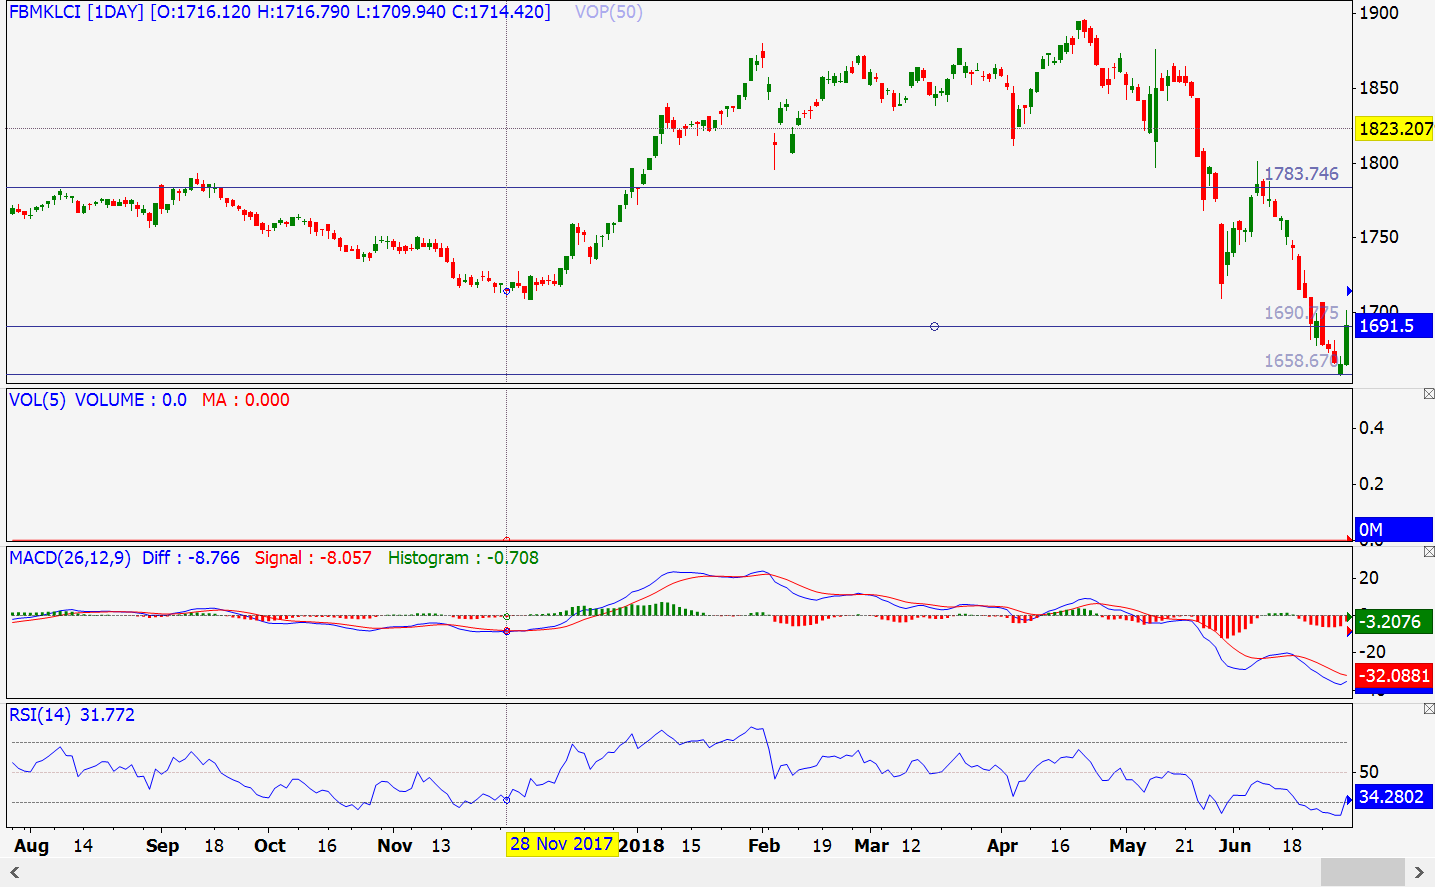Click the left scroll arrow below the date axis

(14, 874)
